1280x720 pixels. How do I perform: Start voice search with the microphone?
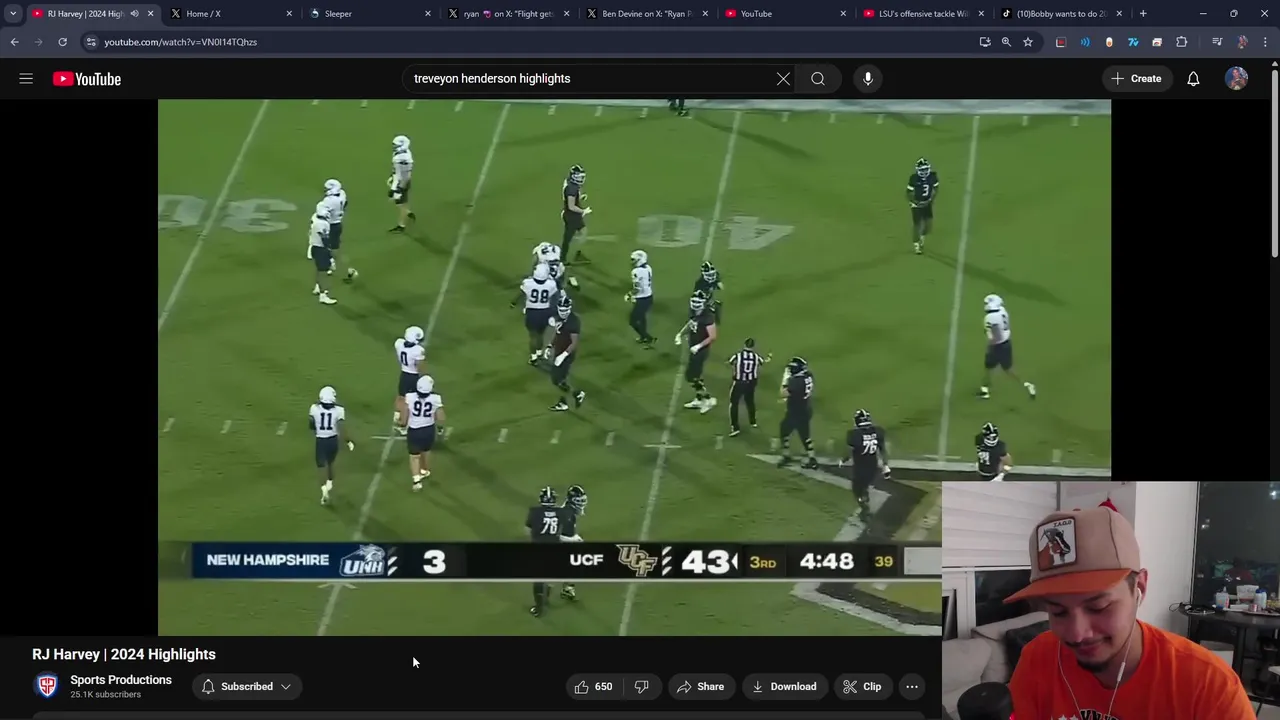point(868,78)
